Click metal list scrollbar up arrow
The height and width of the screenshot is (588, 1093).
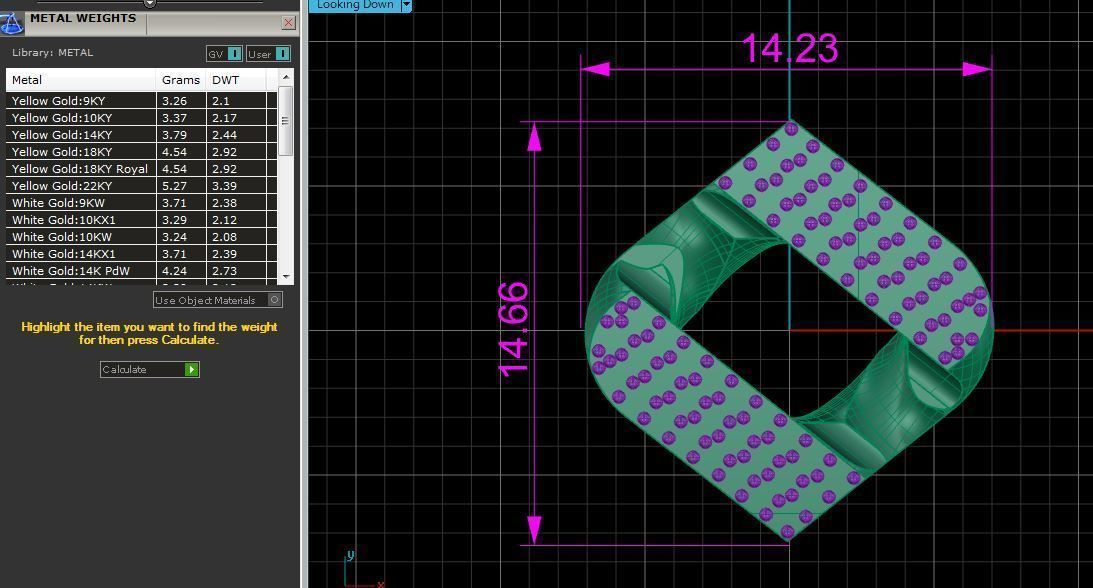click(x=286, y=77)
